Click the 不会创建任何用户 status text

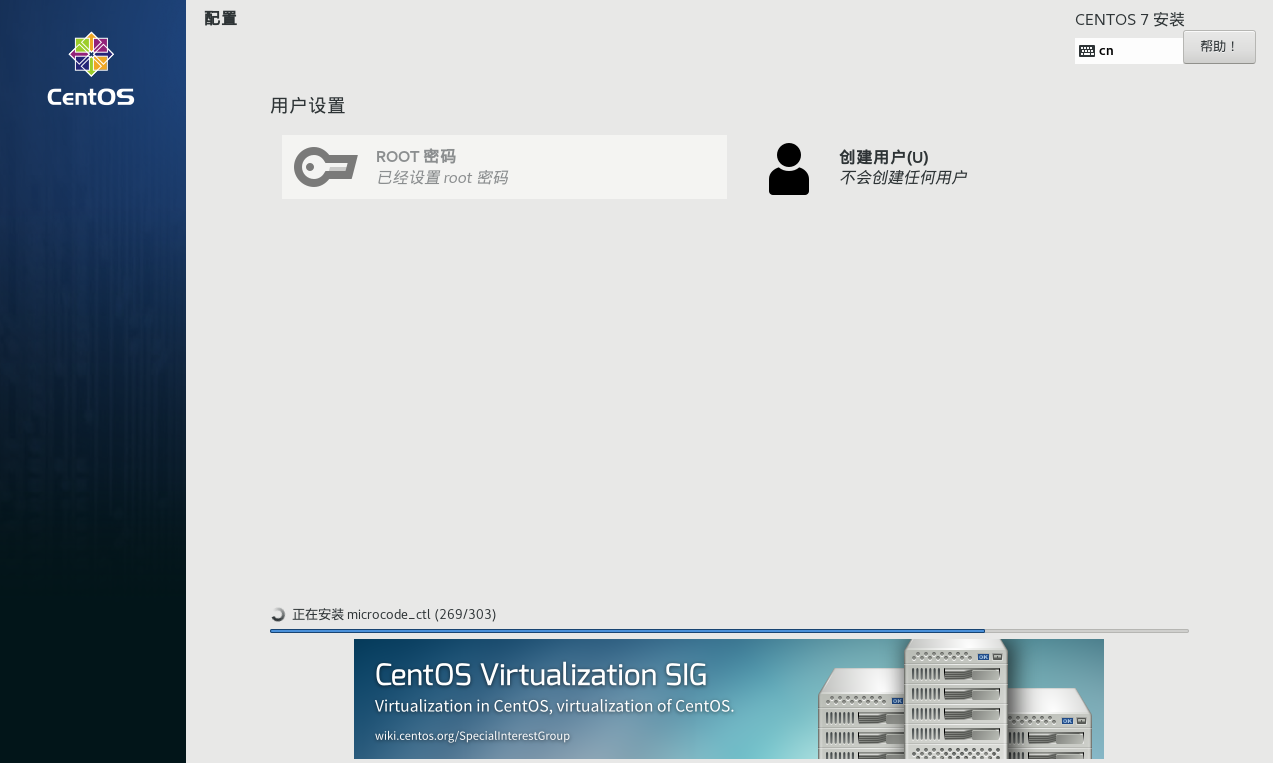coord(903,178)
